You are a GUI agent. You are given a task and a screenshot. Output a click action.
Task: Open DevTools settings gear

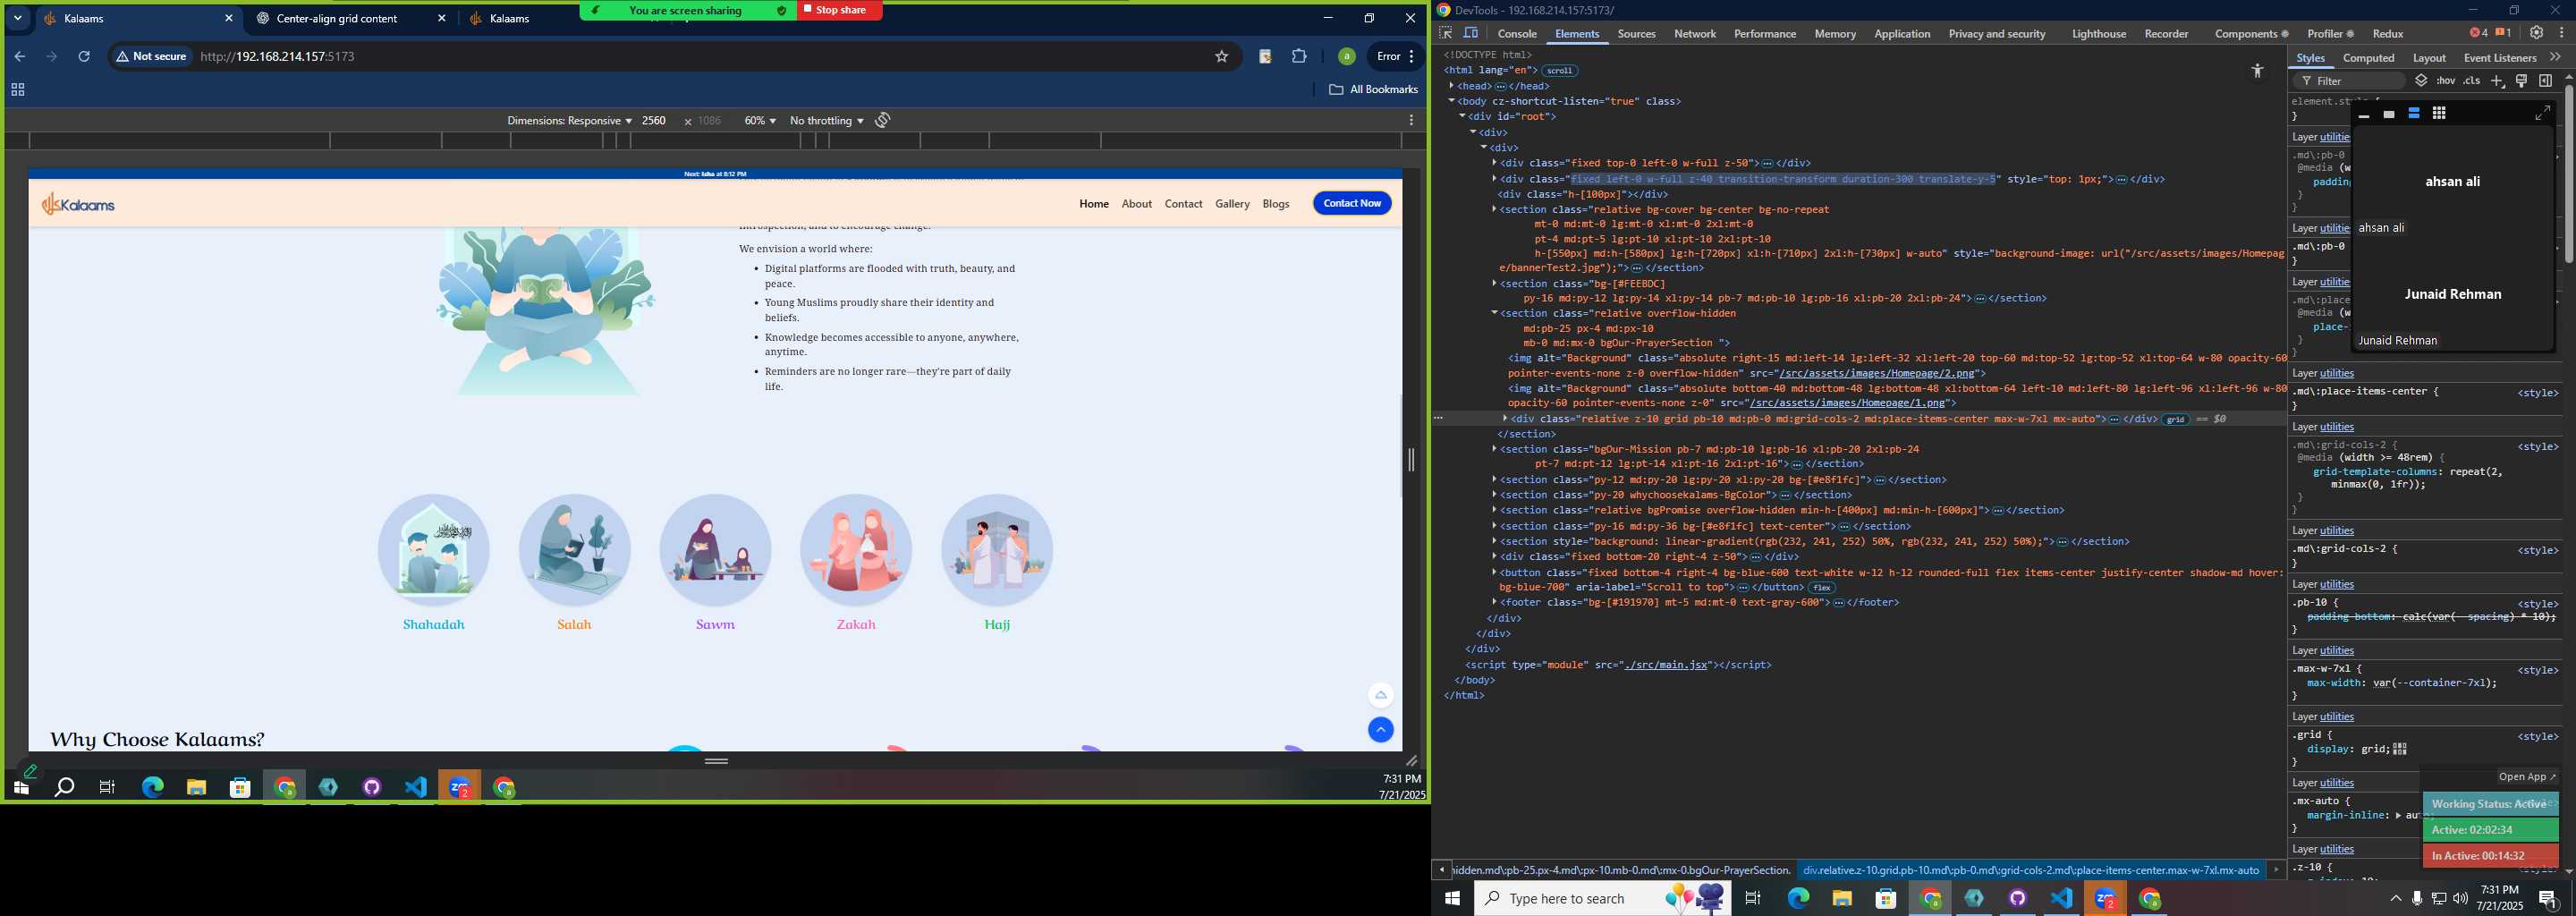(2536, 33)
